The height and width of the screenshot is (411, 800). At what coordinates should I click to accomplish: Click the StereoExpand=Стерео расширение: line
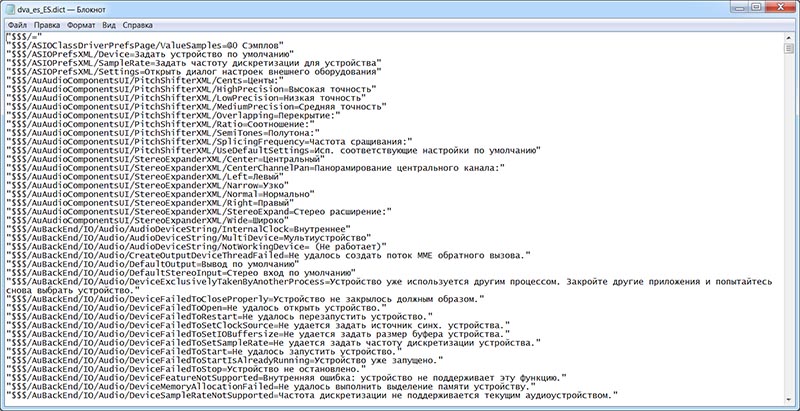(198, 213)
